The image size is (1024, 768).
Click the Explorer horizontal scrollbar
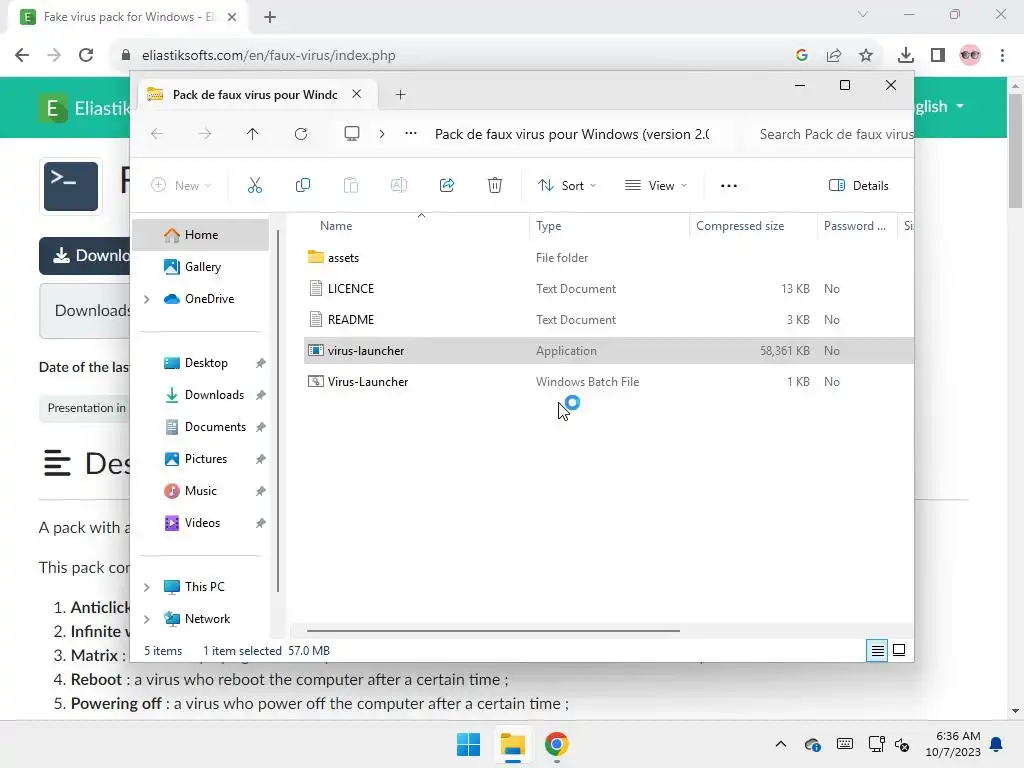493,631
